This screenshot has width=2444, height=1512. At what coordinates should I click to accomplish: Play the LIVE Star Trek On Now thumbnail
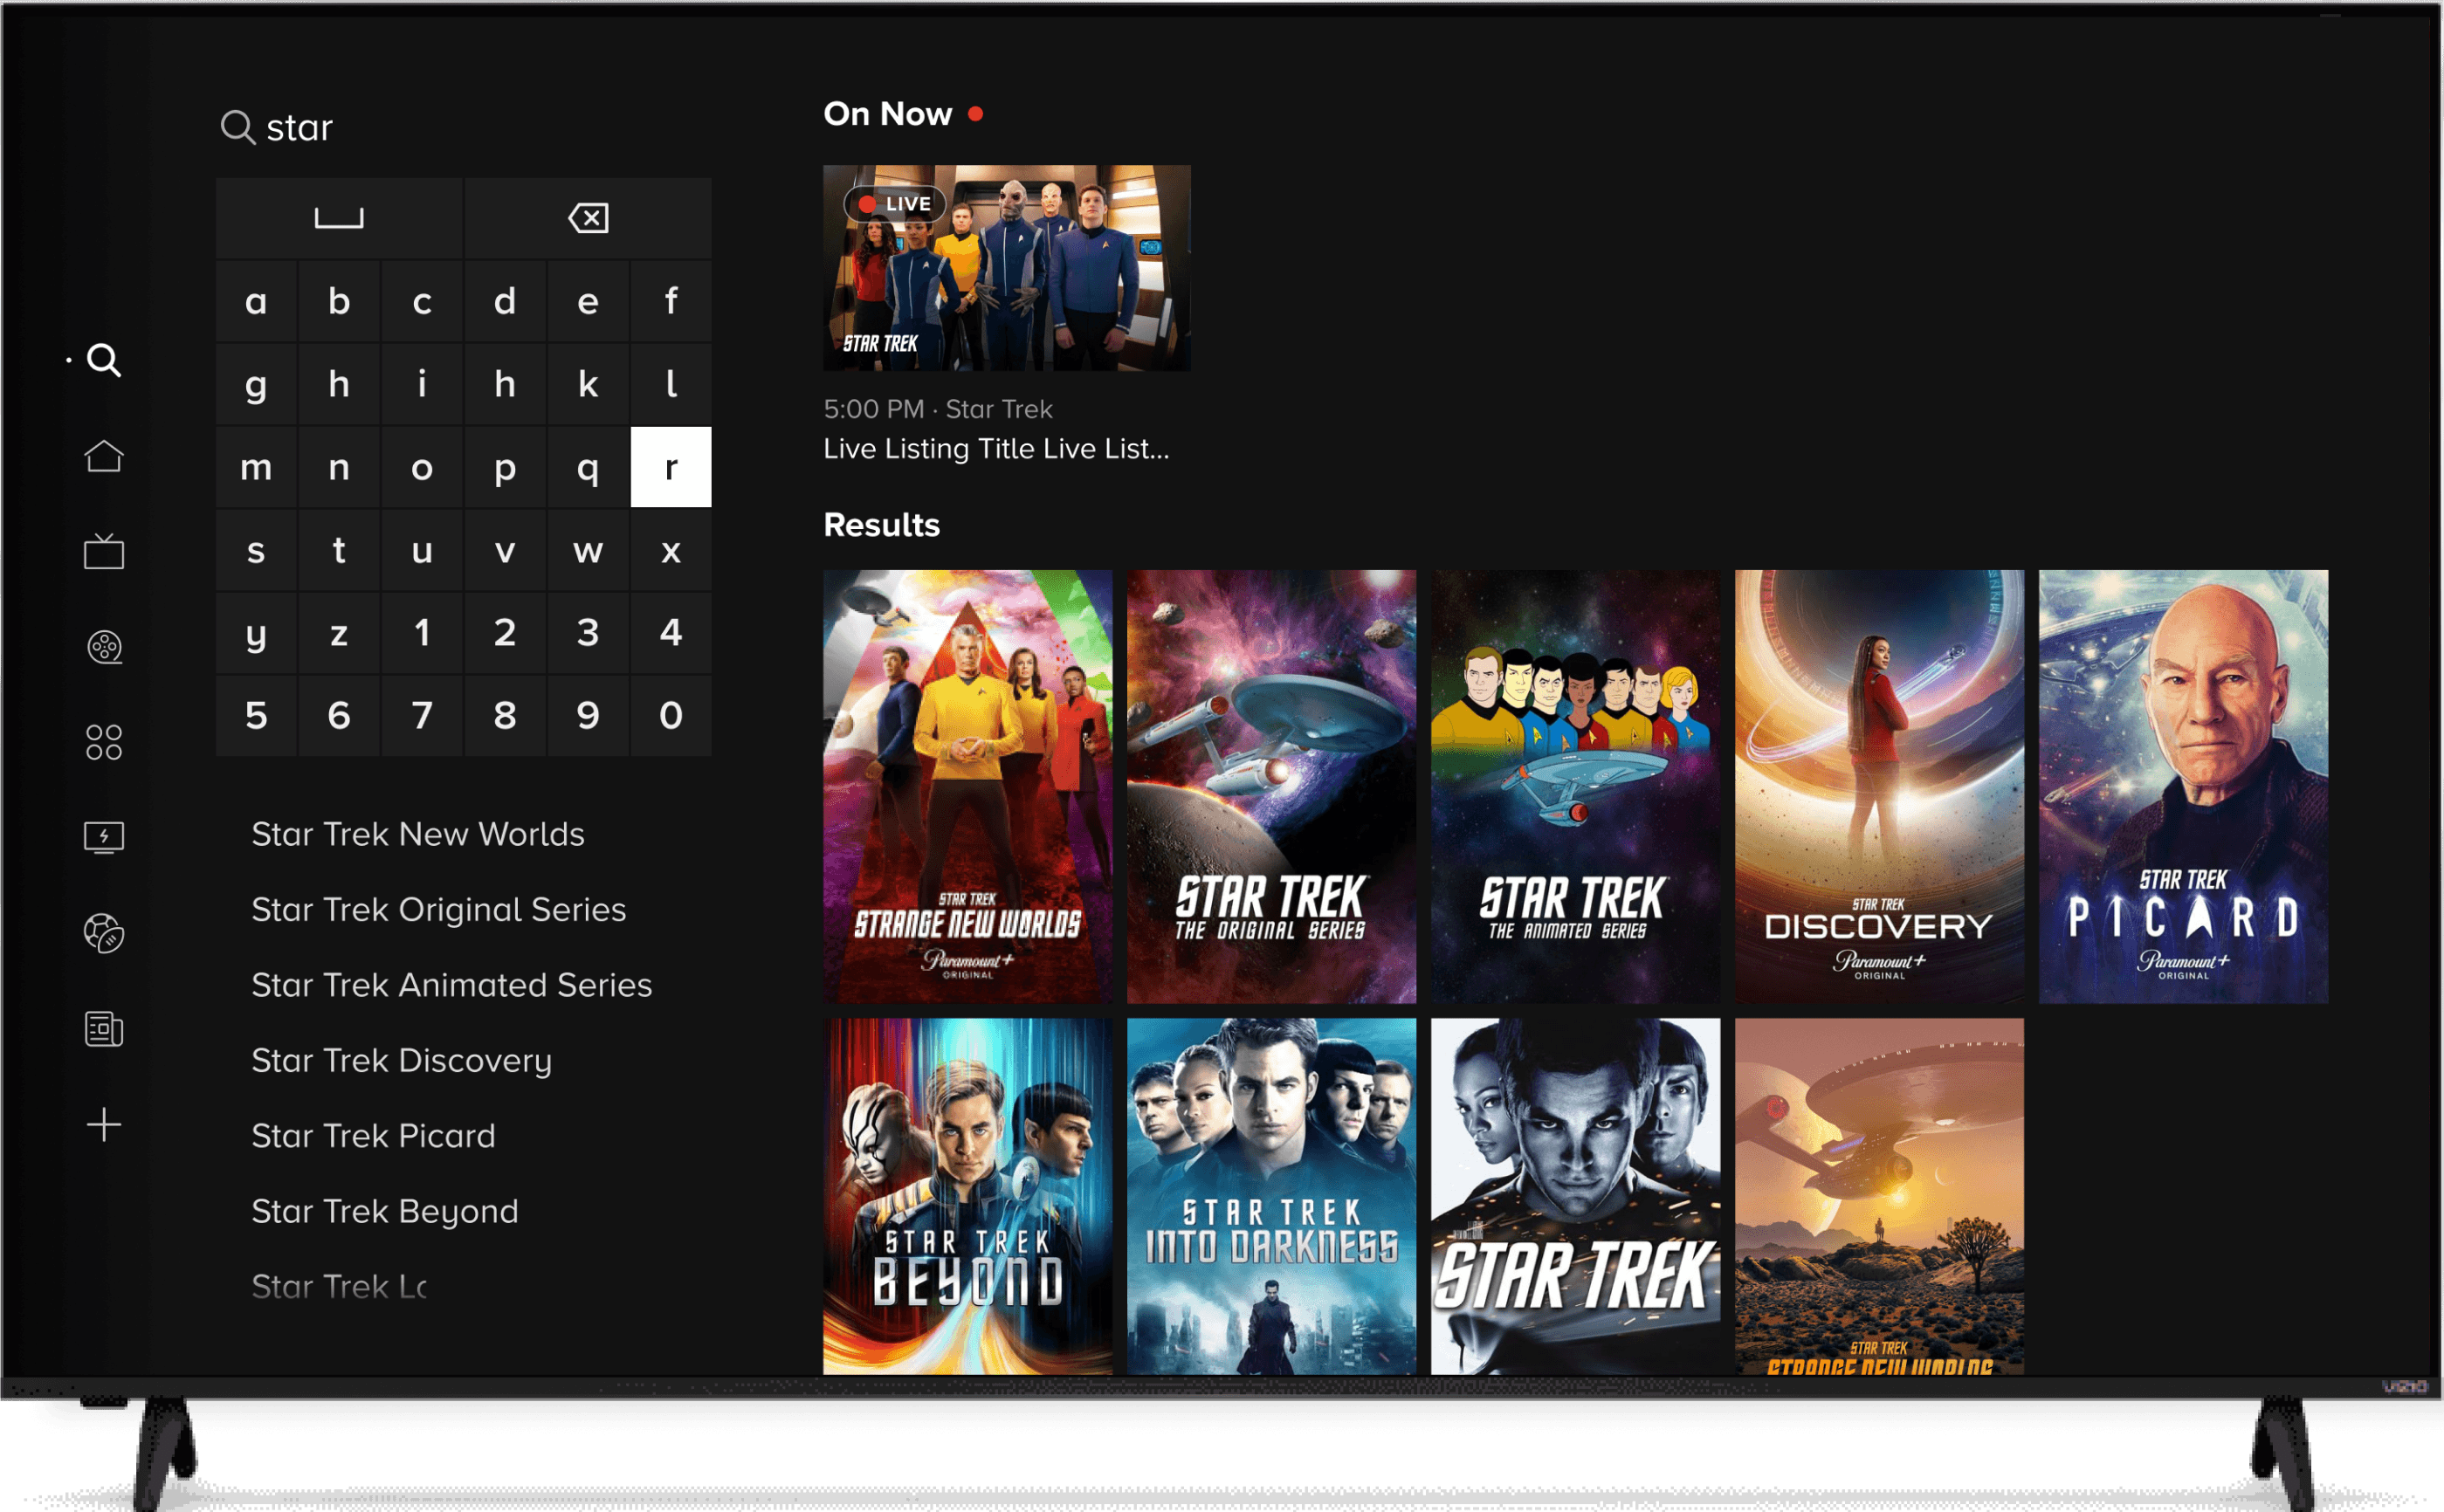pyautogui.click(x=1007, y=268)
